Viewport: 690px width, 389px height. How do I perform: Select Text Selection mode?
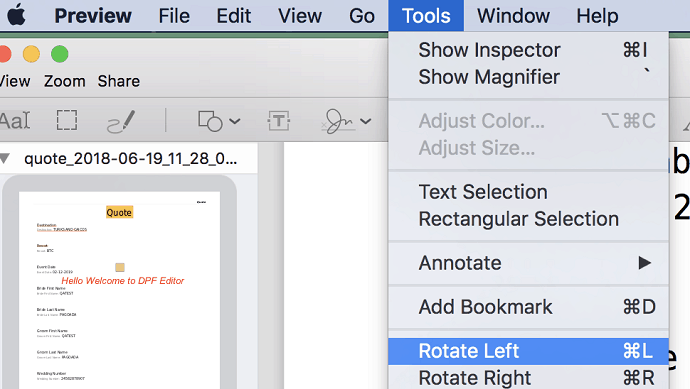click(529, 192)
